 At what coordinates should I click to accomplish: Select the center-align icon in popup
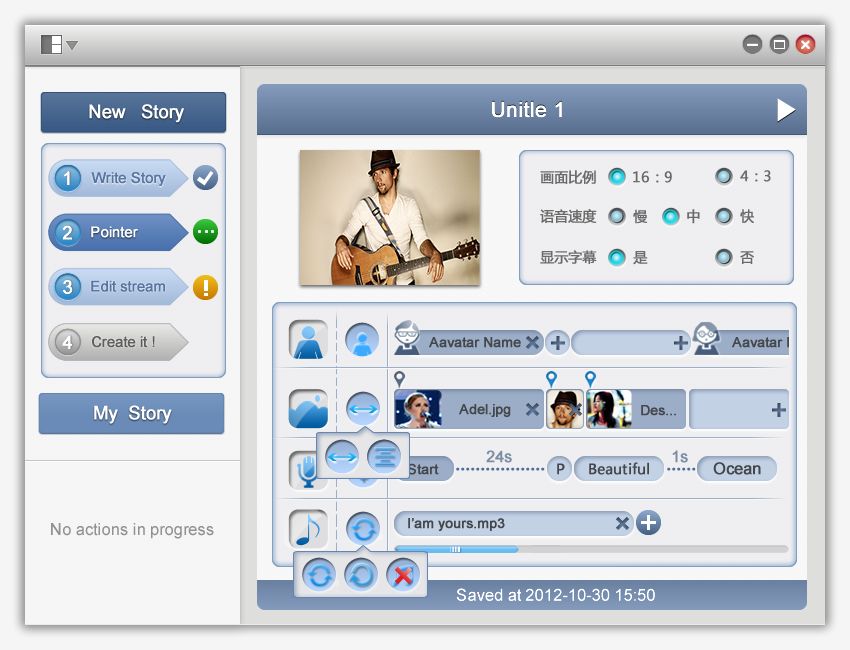click(384, 456)
